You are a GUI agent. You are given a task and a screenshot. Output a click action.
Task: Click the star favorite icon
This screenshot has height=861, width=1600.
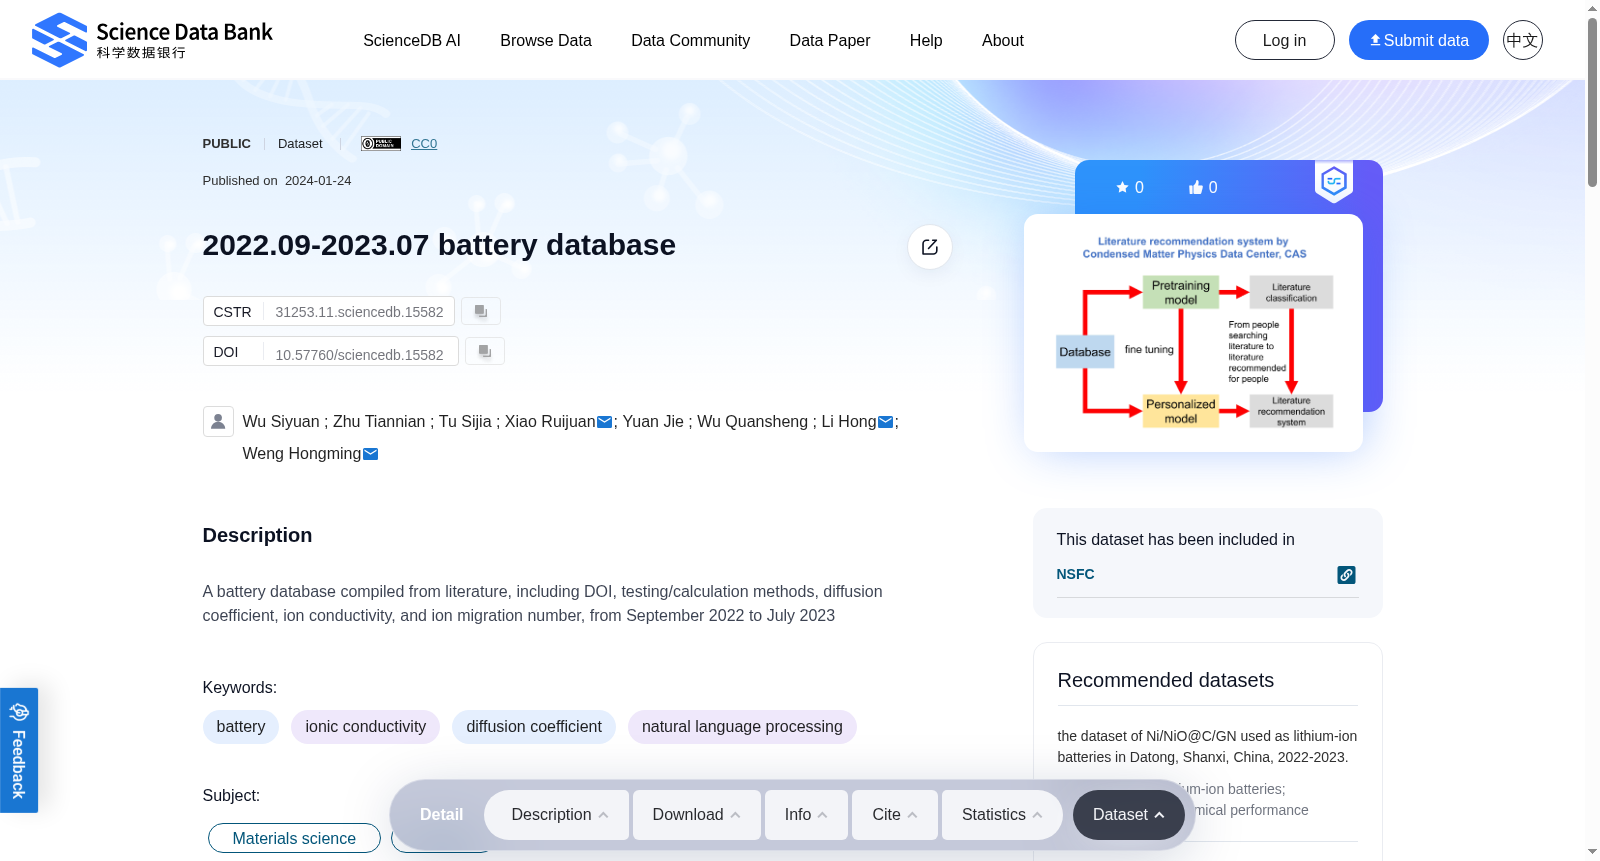pyautogui.click(x=1122, y=187)
